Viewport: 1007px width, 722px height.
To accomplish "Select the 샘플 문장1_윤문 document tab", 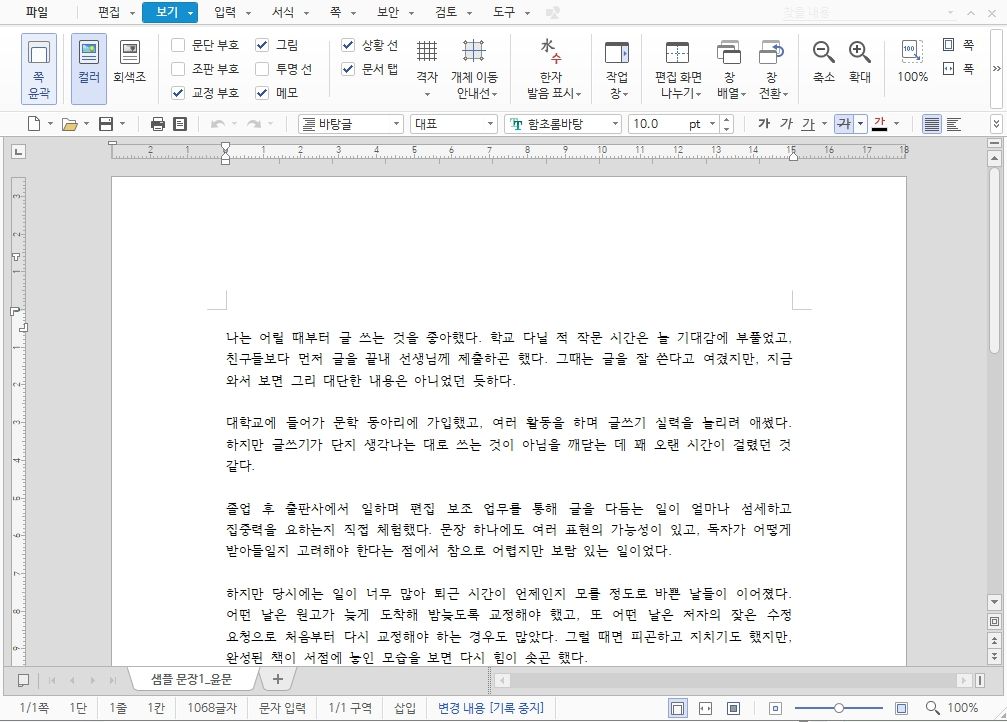I will (192, 679).
